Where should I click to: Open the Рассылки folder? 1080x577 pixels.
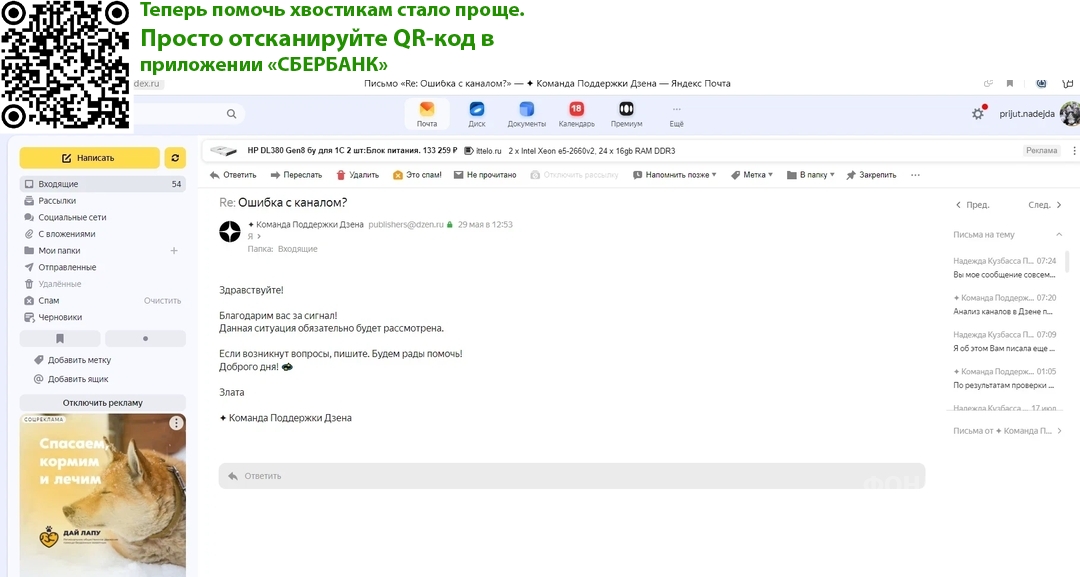(x=56, y=200)
